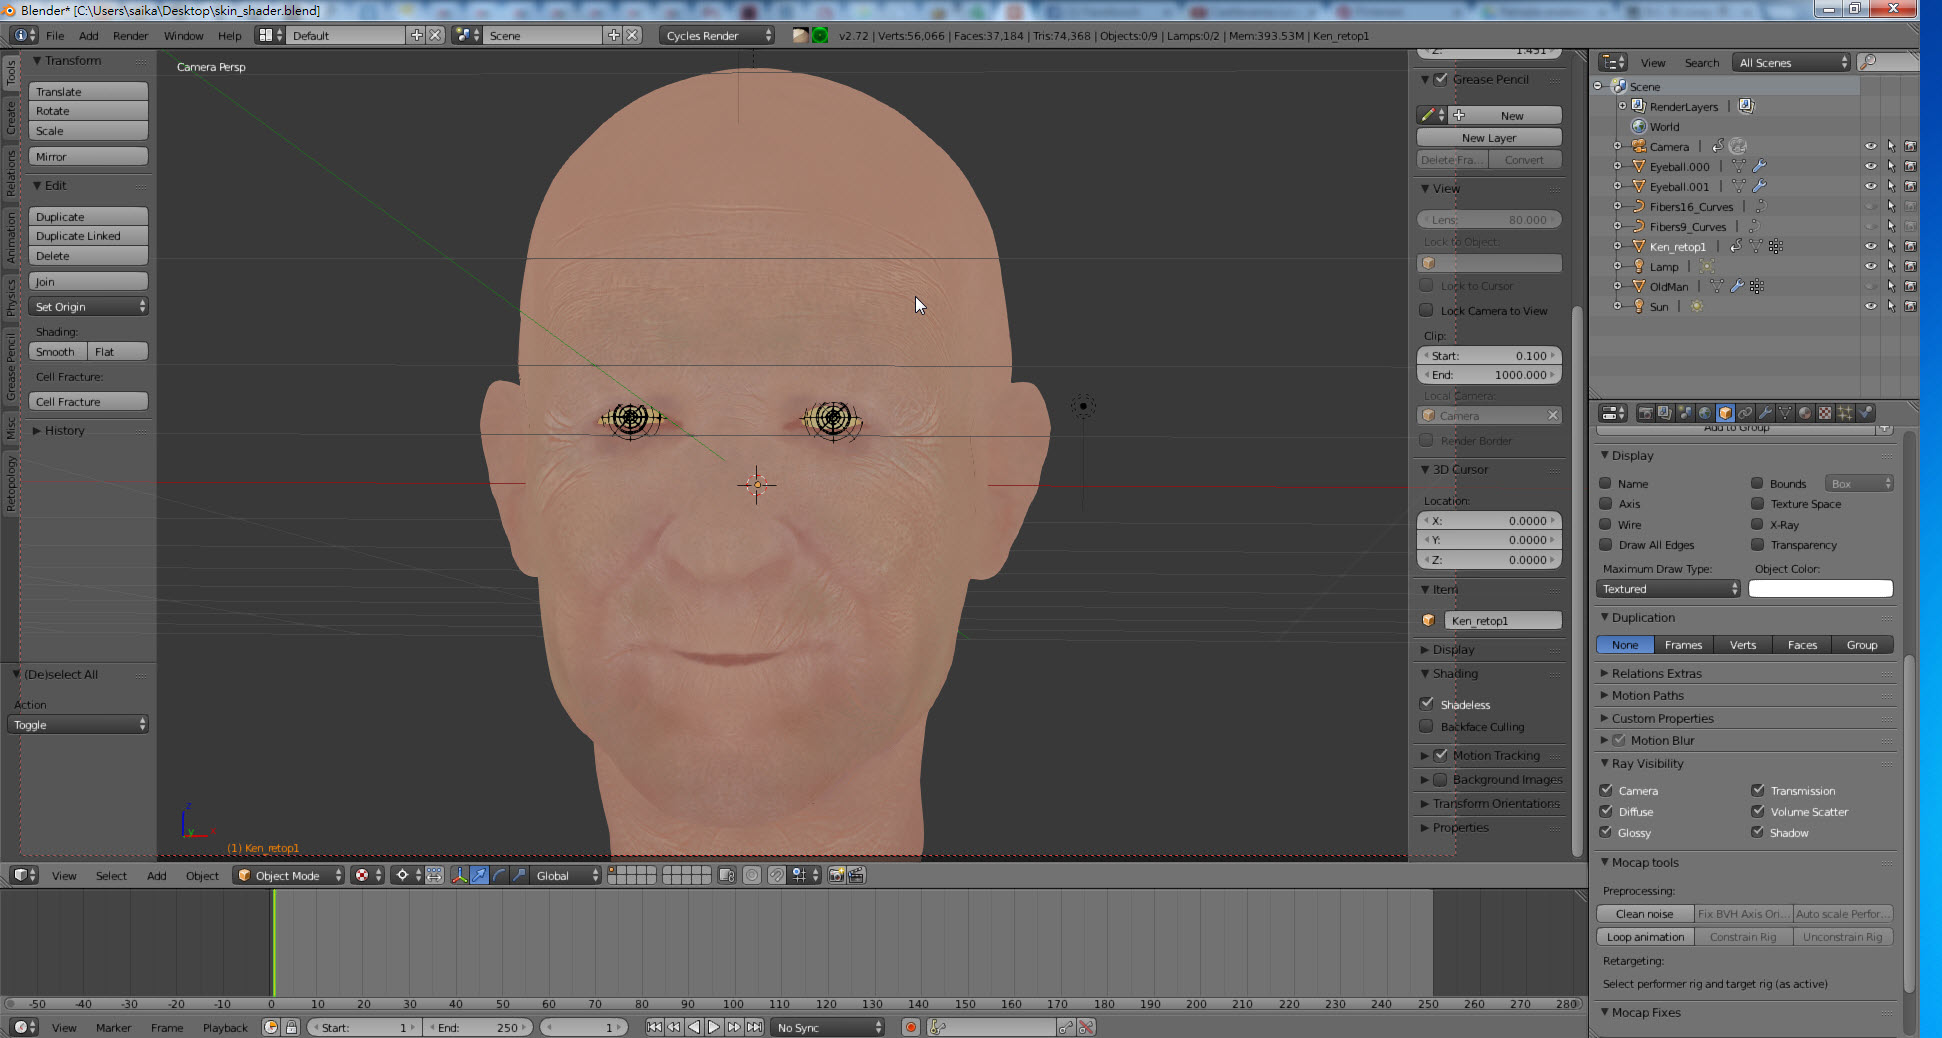The image size is (1942, 1038).
Task: Click the Clean noise mocap button
Action: click(x=1645, y=913)
